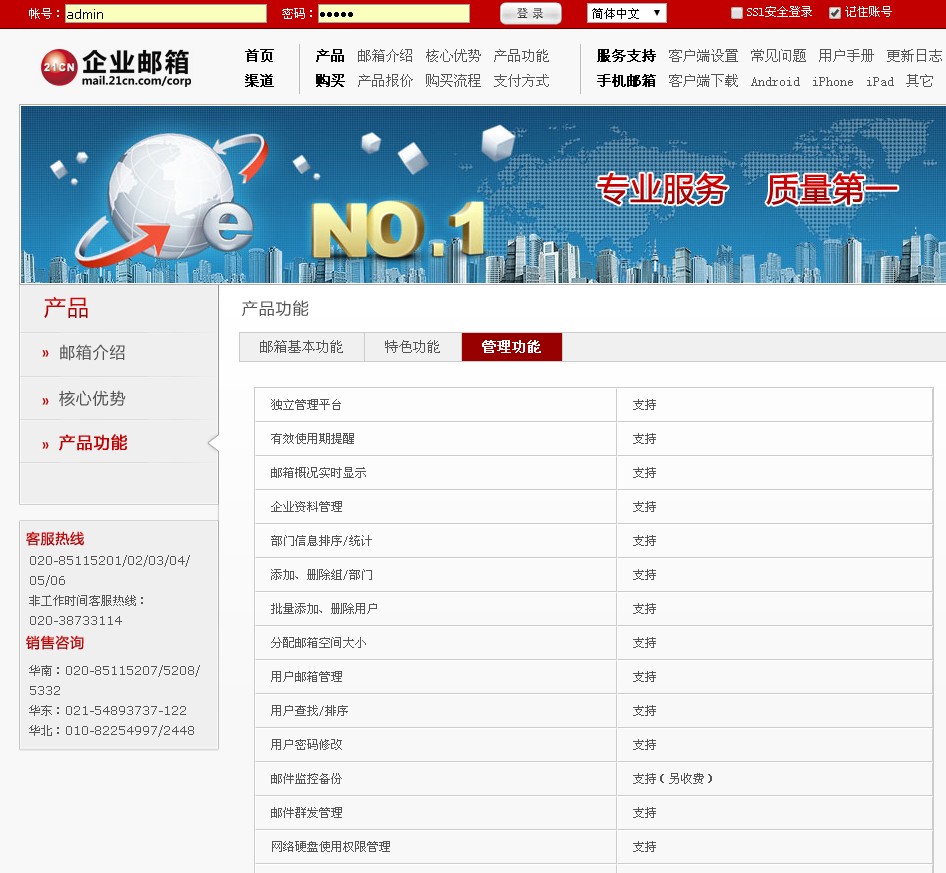The width and height of the screenshot is (946, 873).
Task: Open the 简体中文 language dropdown
Action: point(626,13)
